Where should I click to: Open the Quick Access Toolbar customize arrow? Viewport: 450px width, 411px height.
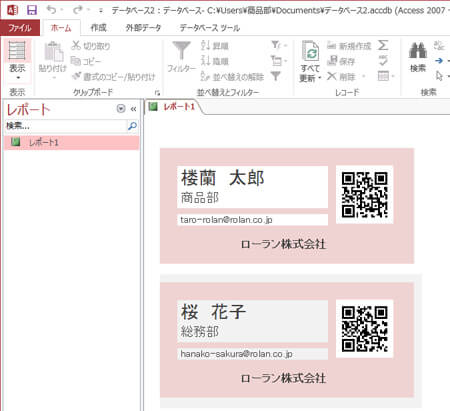coord(101,11)
